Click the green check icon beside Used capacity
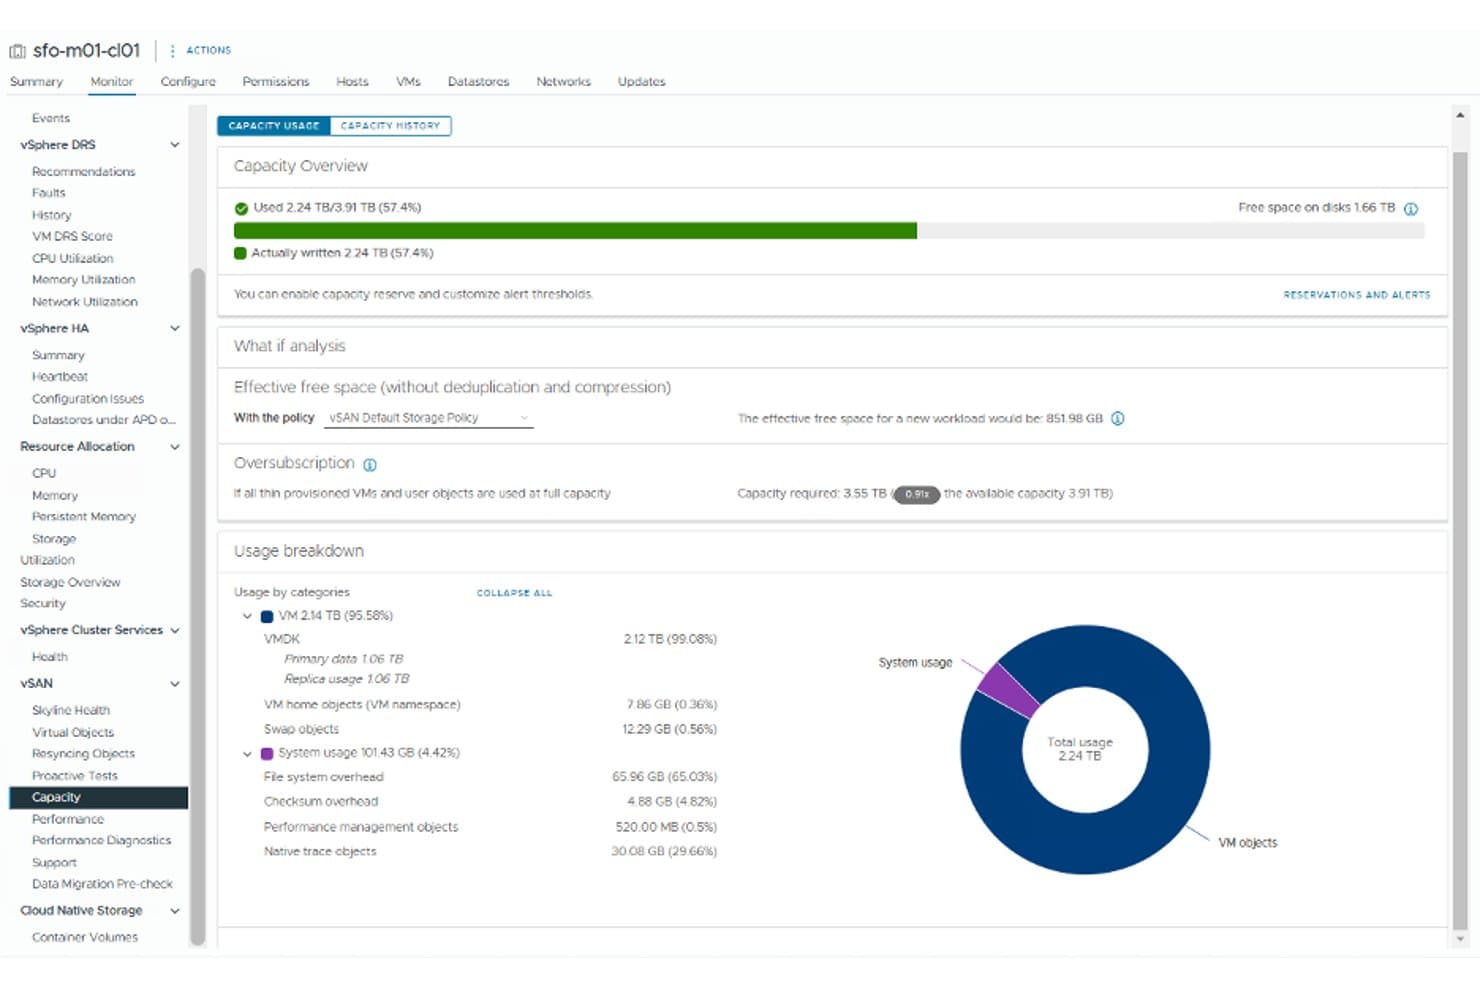This screenshot has width=1480, height=987. pos(241,209)
